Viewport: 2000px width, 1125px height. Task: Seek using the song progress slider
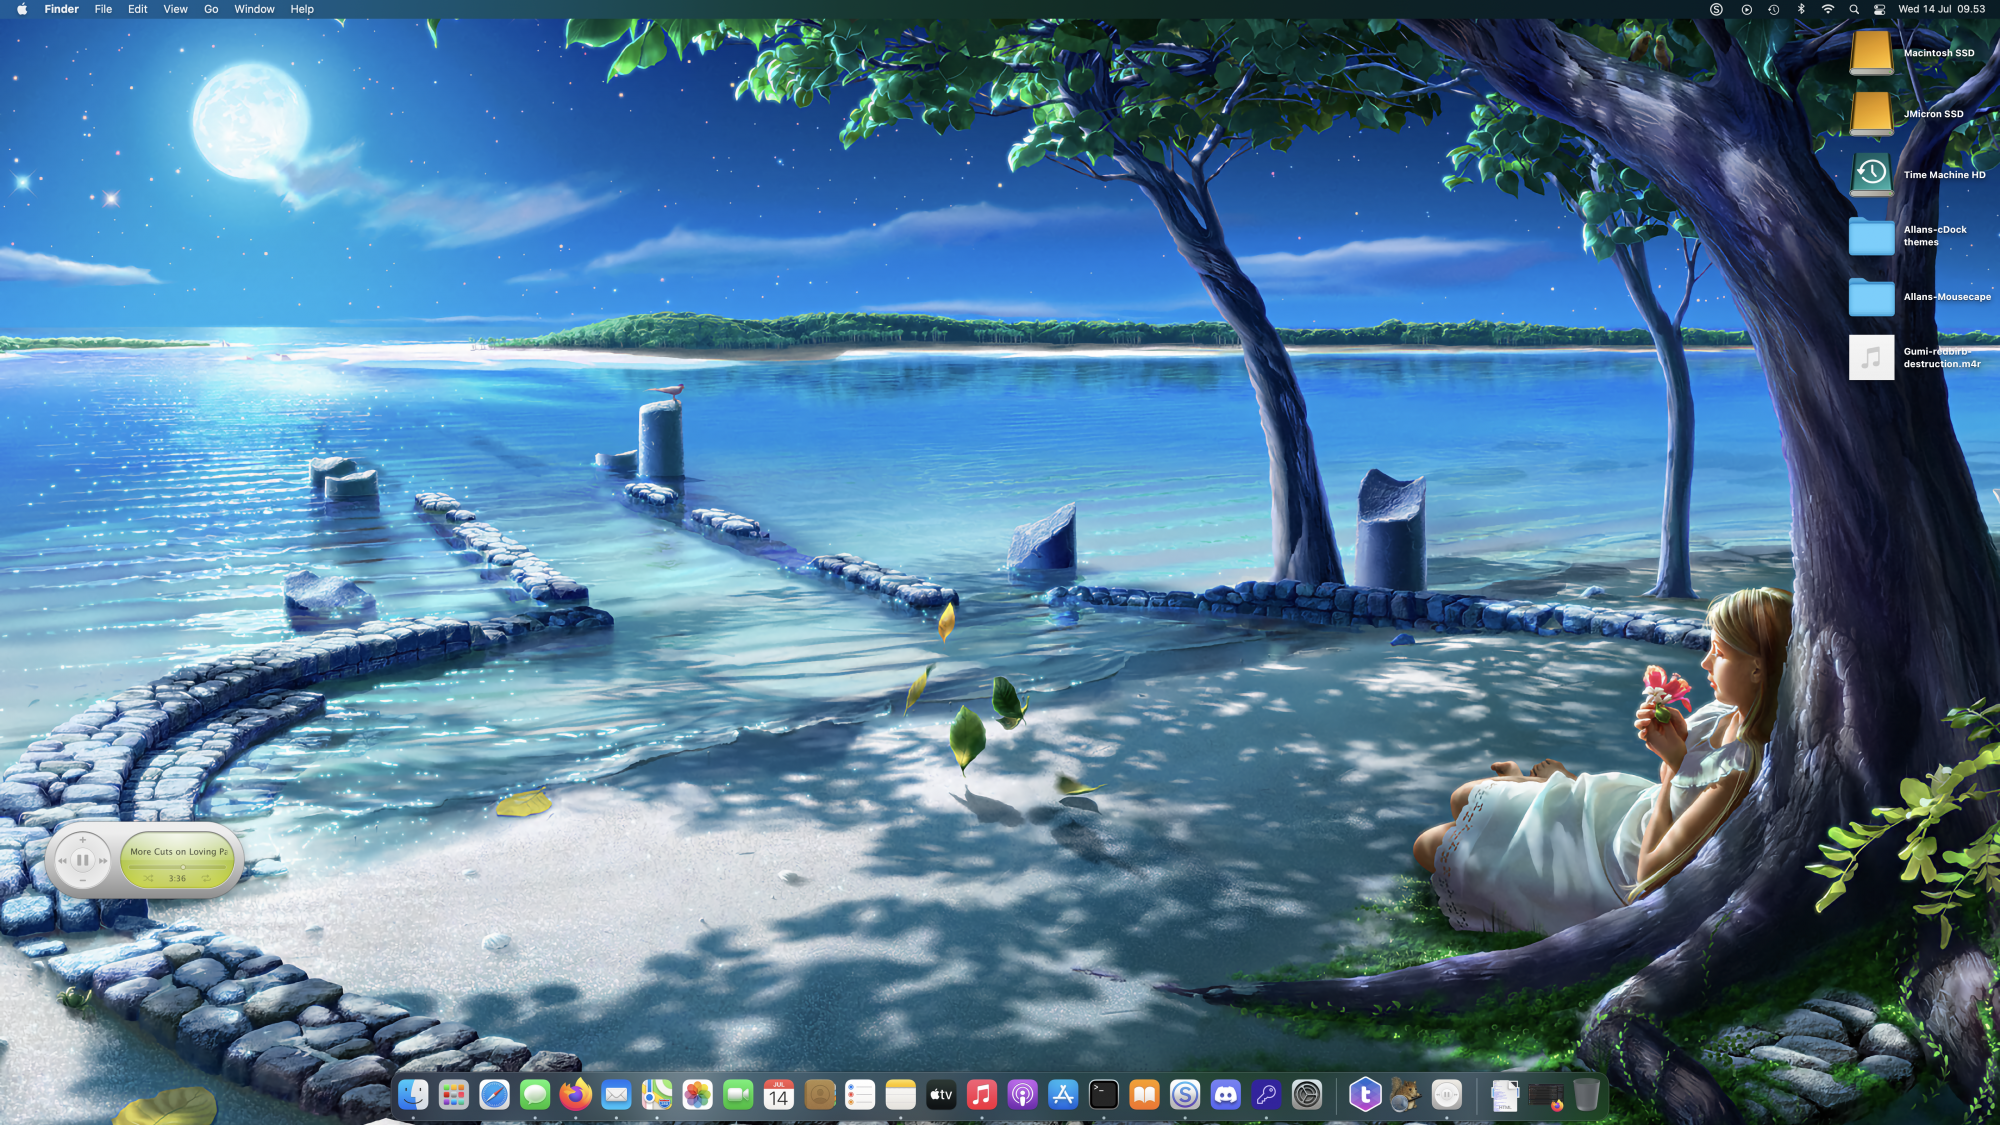point(178,866)
